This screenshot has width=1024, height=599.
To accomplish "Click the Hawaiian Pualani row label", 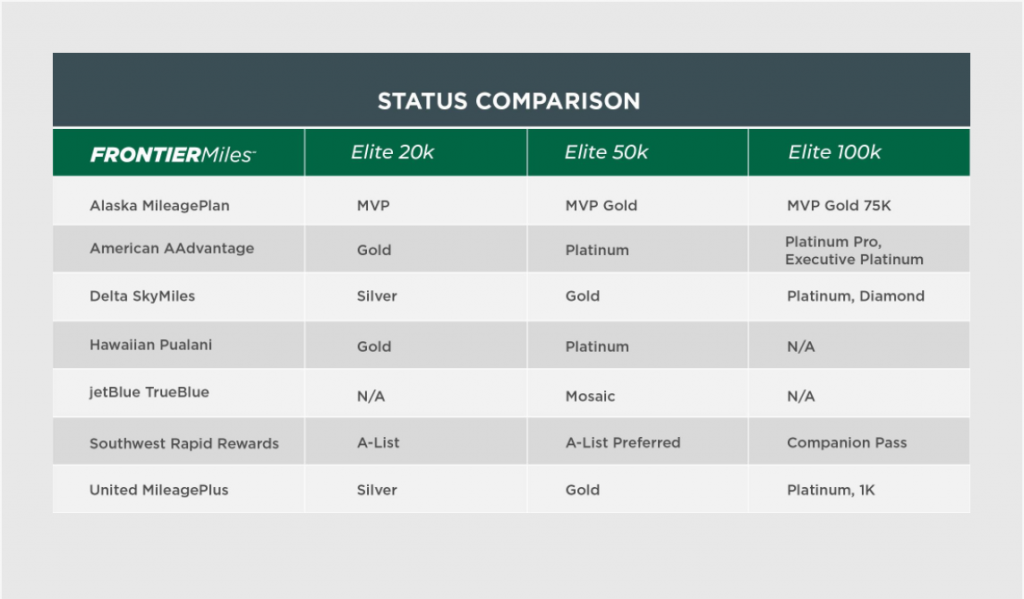I will point(151,345).
